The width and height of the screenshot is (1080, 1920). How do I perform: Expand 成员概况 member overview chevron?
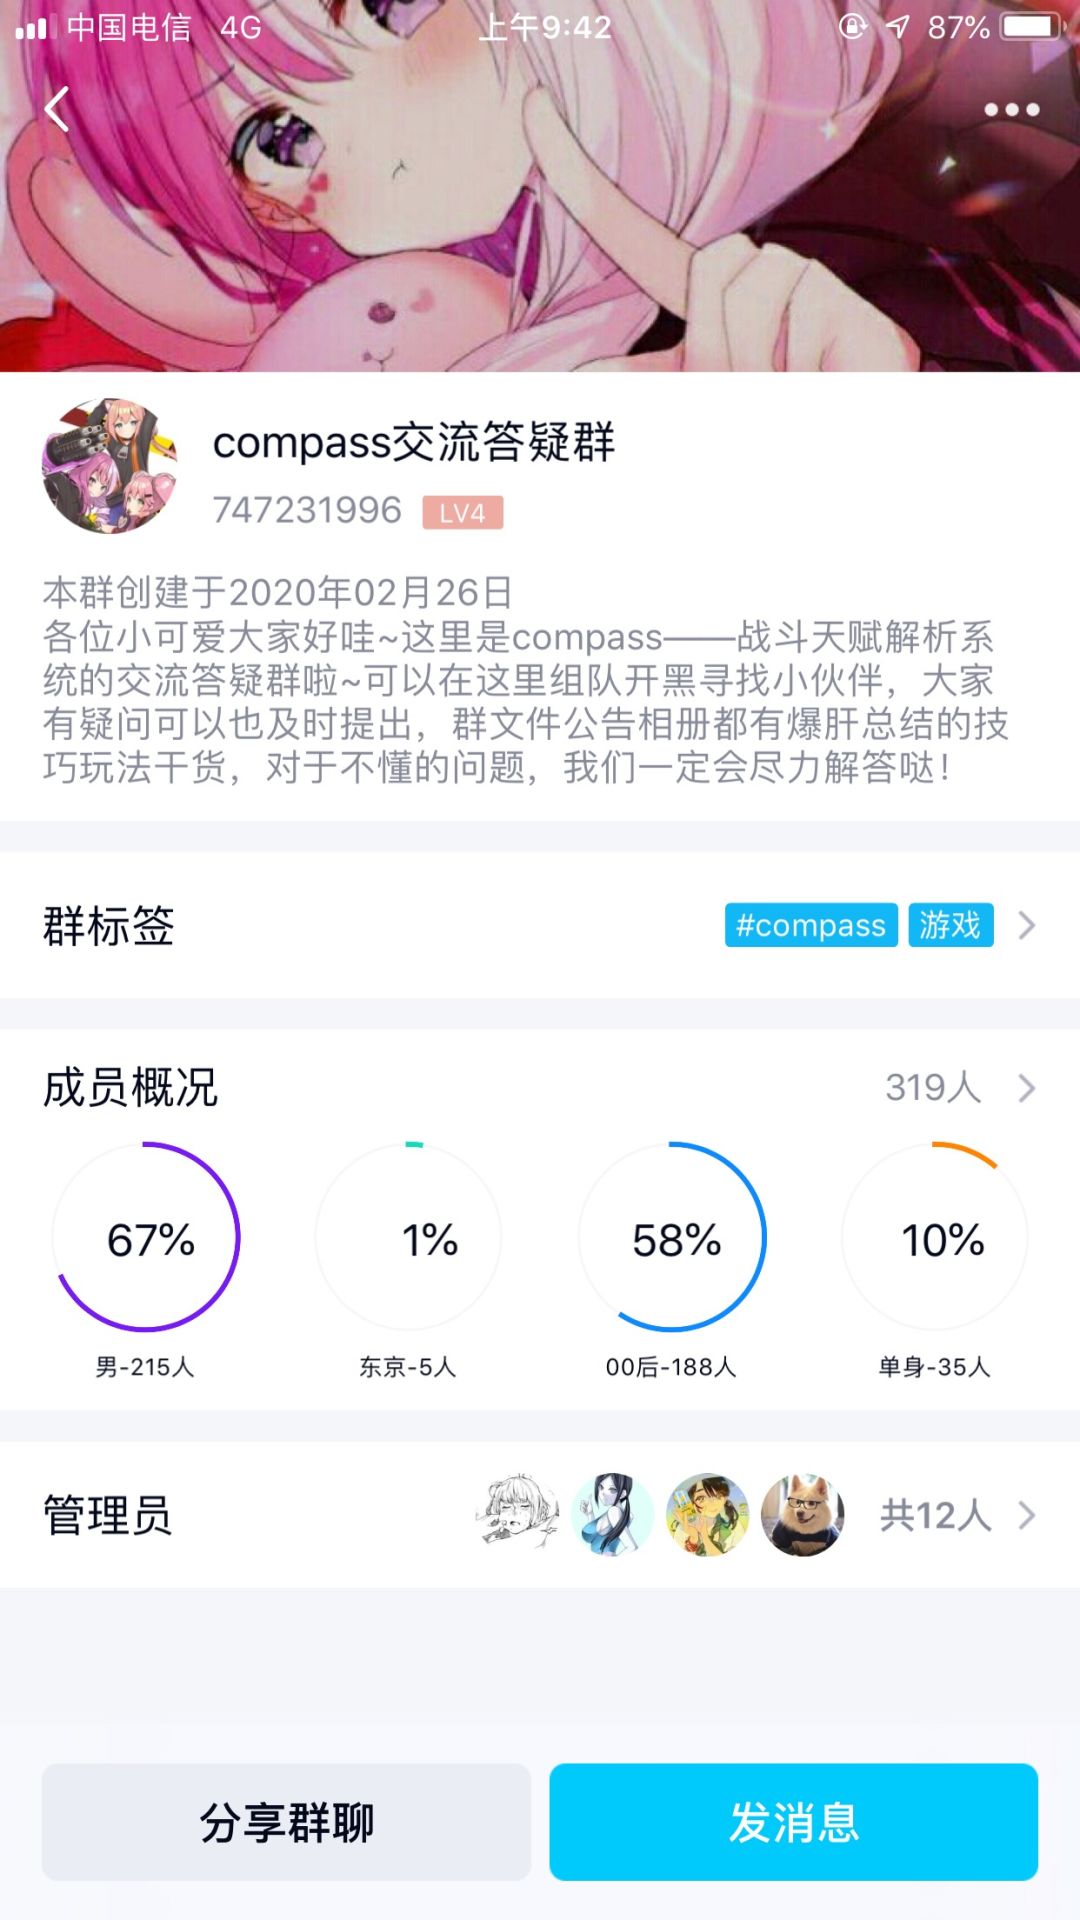1027,1088
